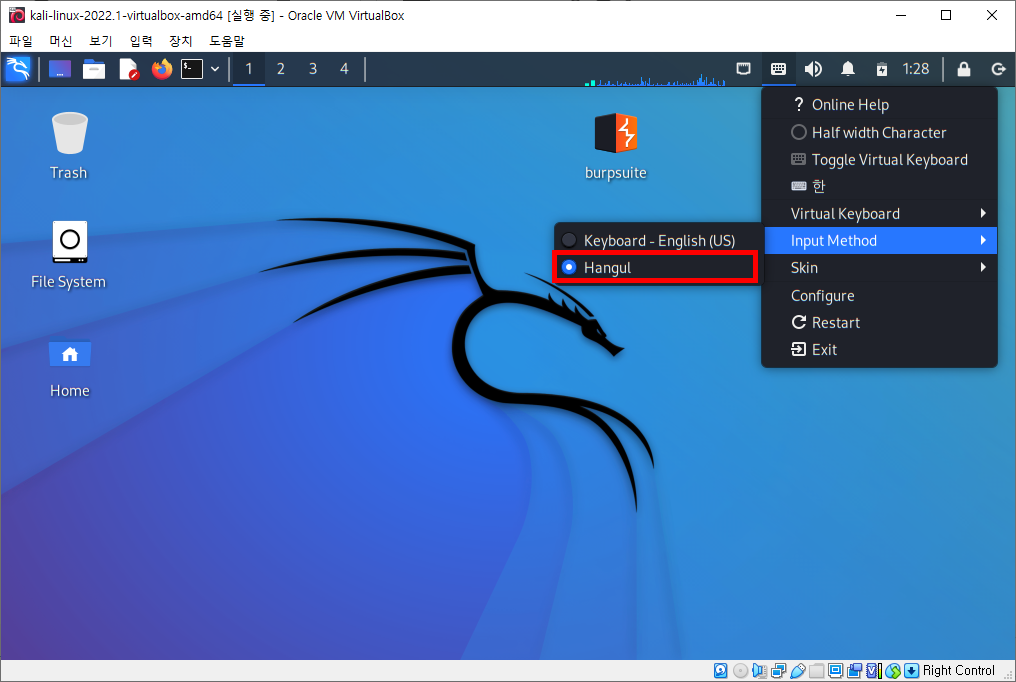This screenshot has height=682, width=1016.
Task: Click the network display tray icon
Action: click(x=744, y=69)
